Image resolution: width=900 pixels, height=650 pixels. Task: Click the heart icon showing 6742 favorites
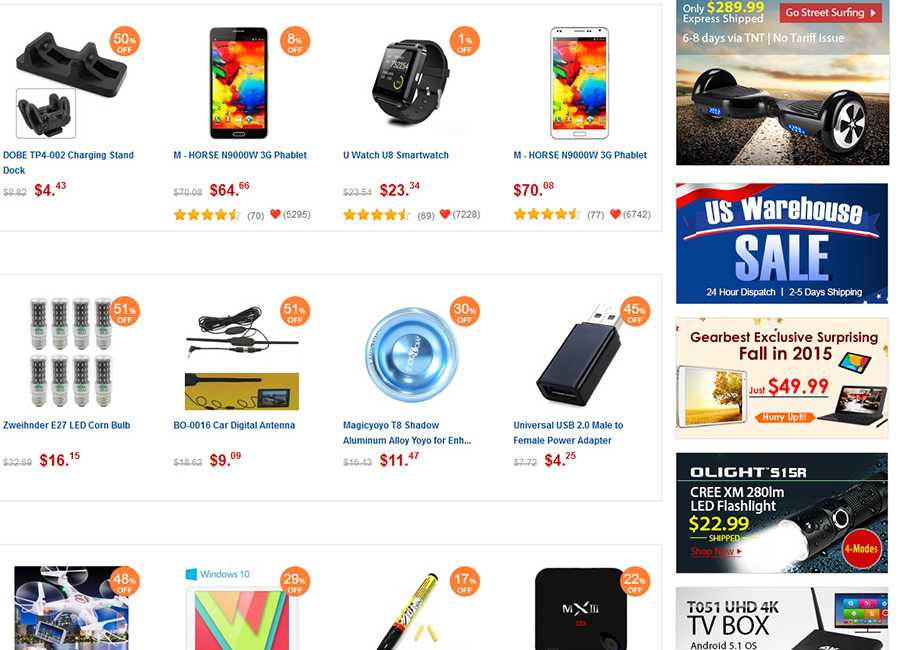(x=615, y=214)
